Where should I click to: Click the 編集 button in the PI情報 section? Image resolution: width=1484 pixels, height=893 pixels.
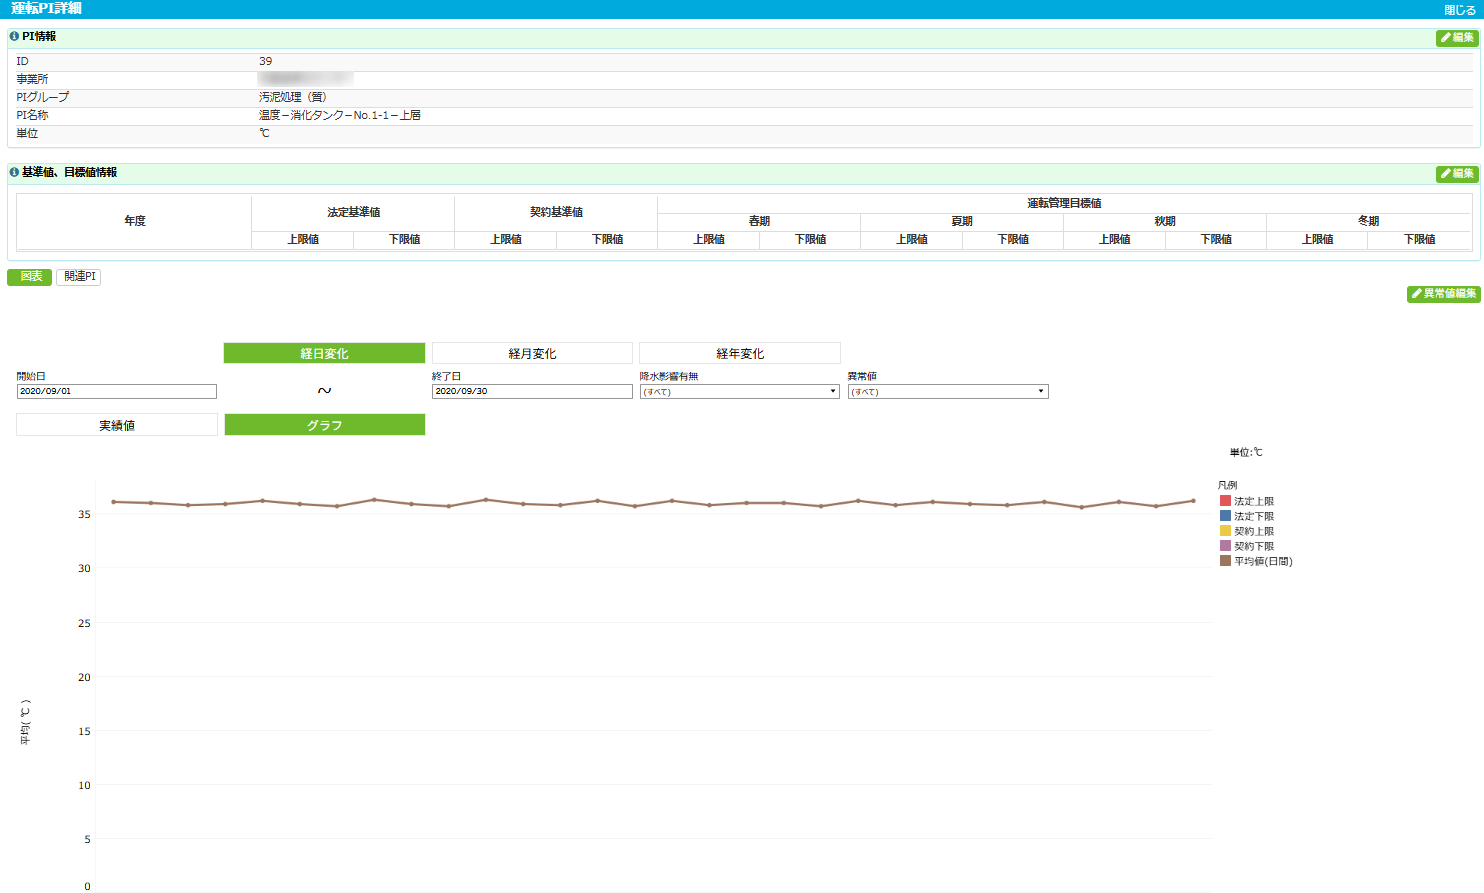pos(1457,38)
